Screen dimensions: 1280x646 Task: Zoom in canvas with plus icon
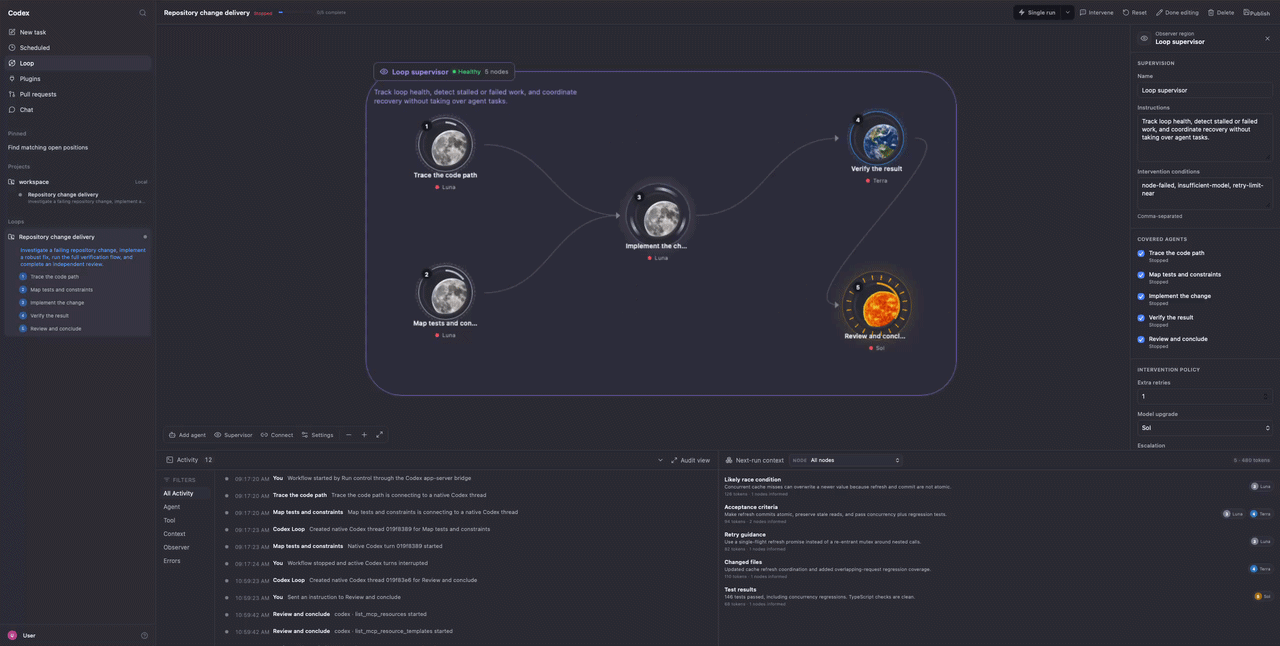[x=364, y=435]
